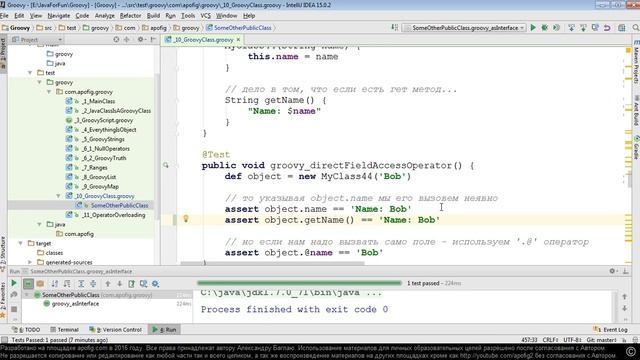This screenshot has height=360, width=640.
Task: Click the editor horizontal scrollbar
Action: pos(272,263)
